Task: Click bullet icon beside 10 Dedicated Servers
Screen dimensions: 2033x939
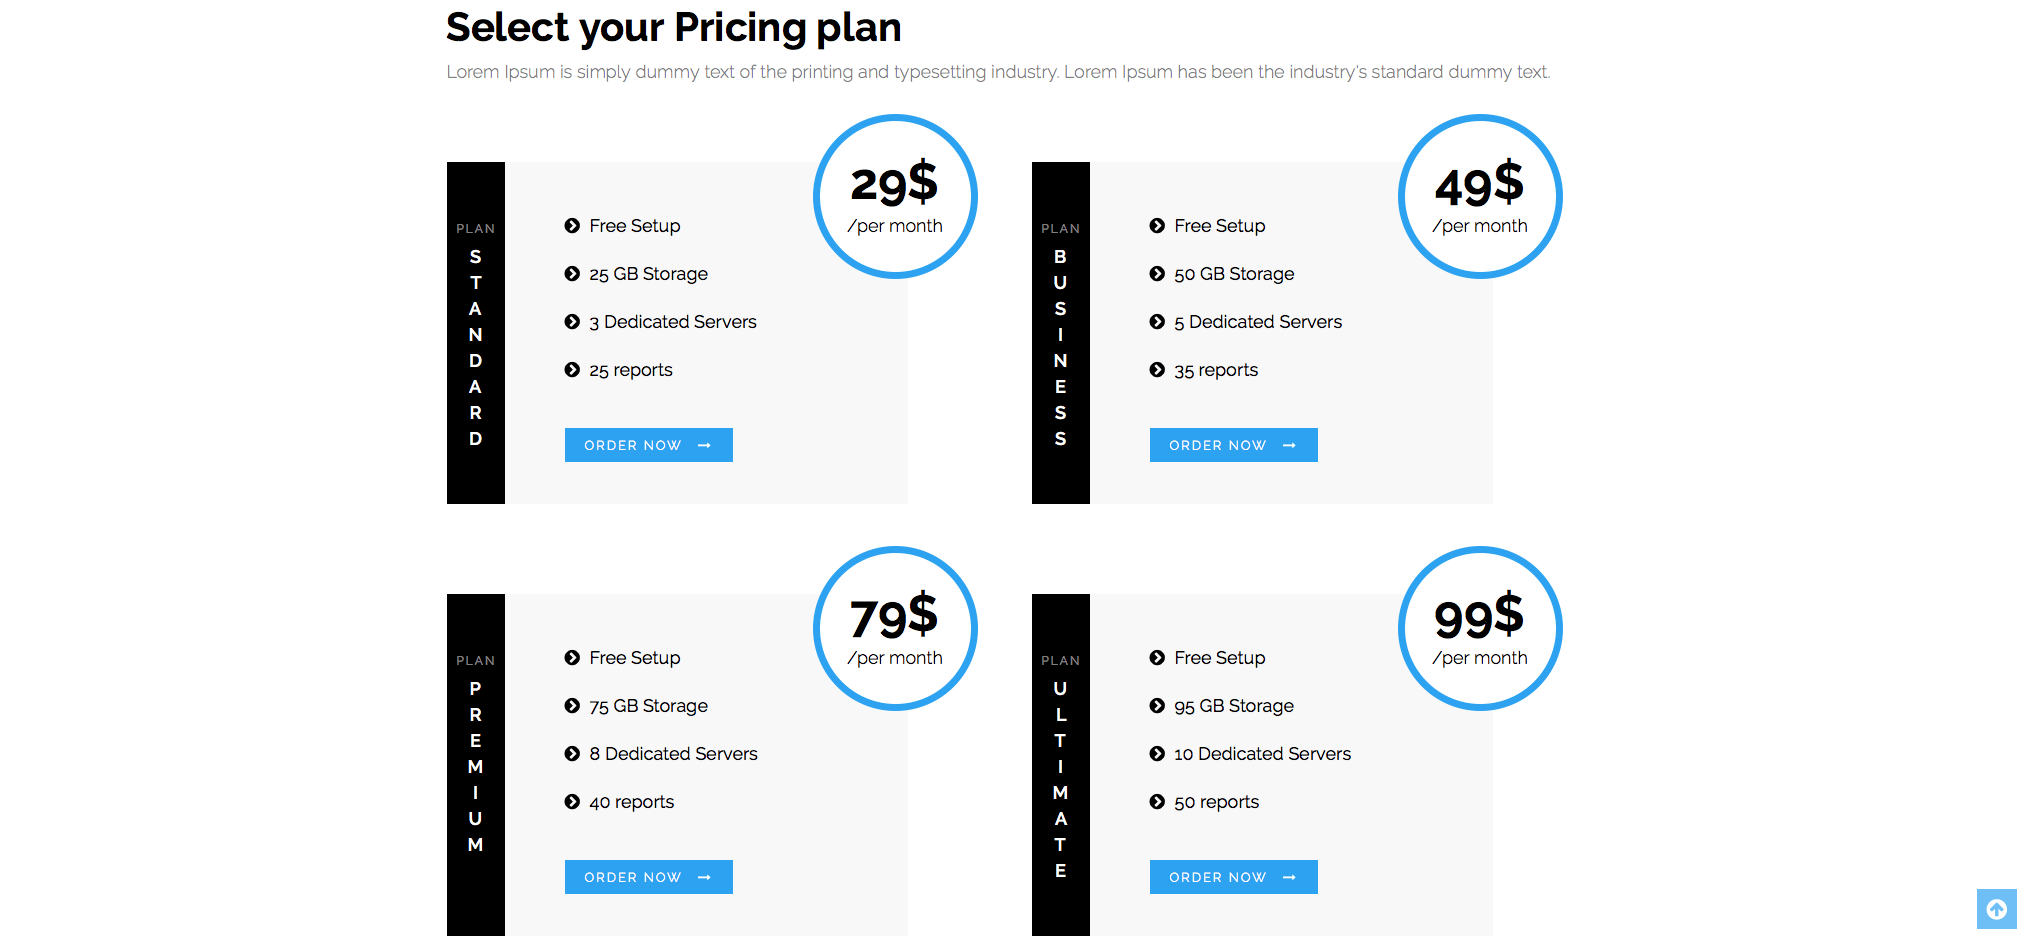Action: pos(1157,754)
